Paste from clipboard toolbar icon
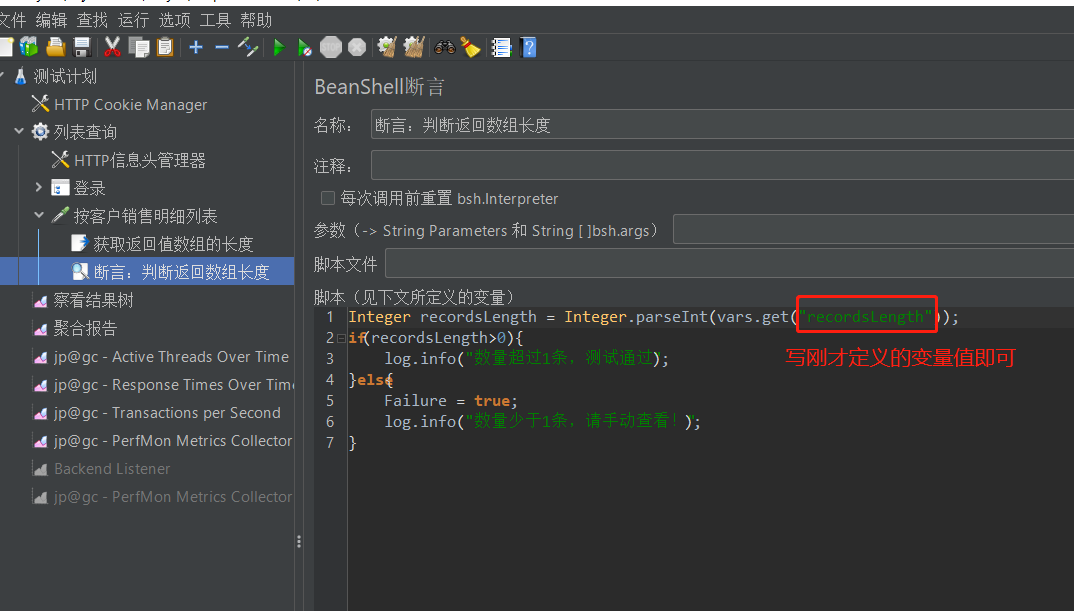The image size is (1074, 611). [x=165, y=47]
